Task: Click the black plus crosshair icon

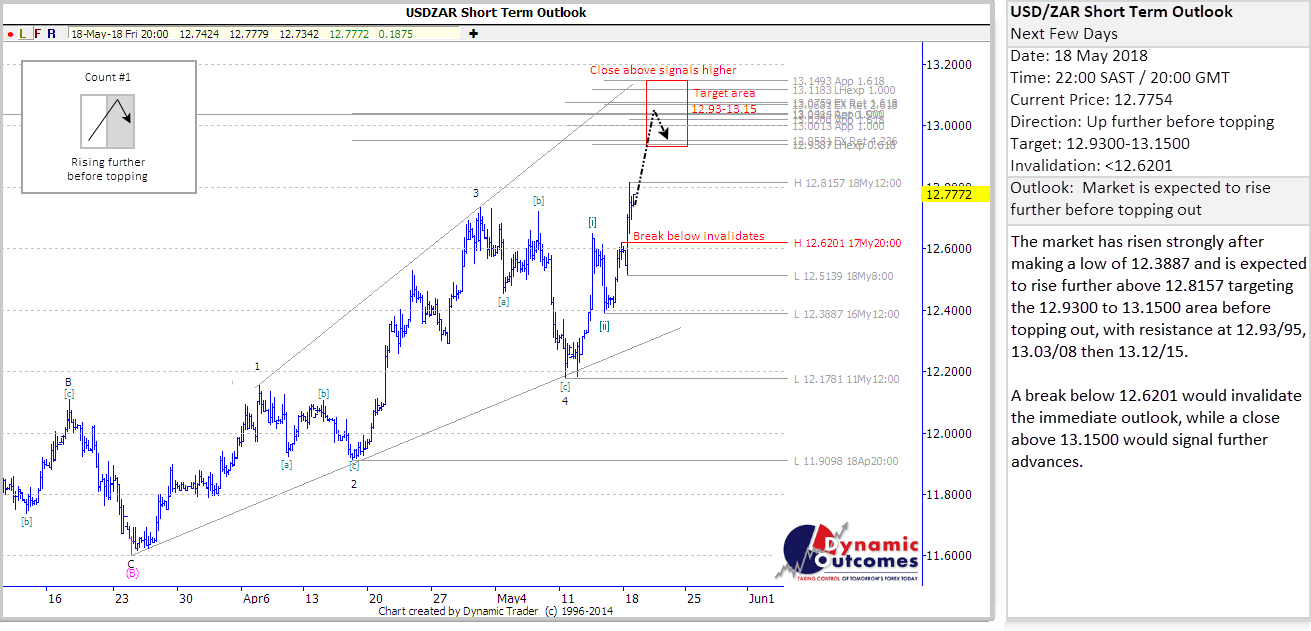Action: [x=473, y=33]
